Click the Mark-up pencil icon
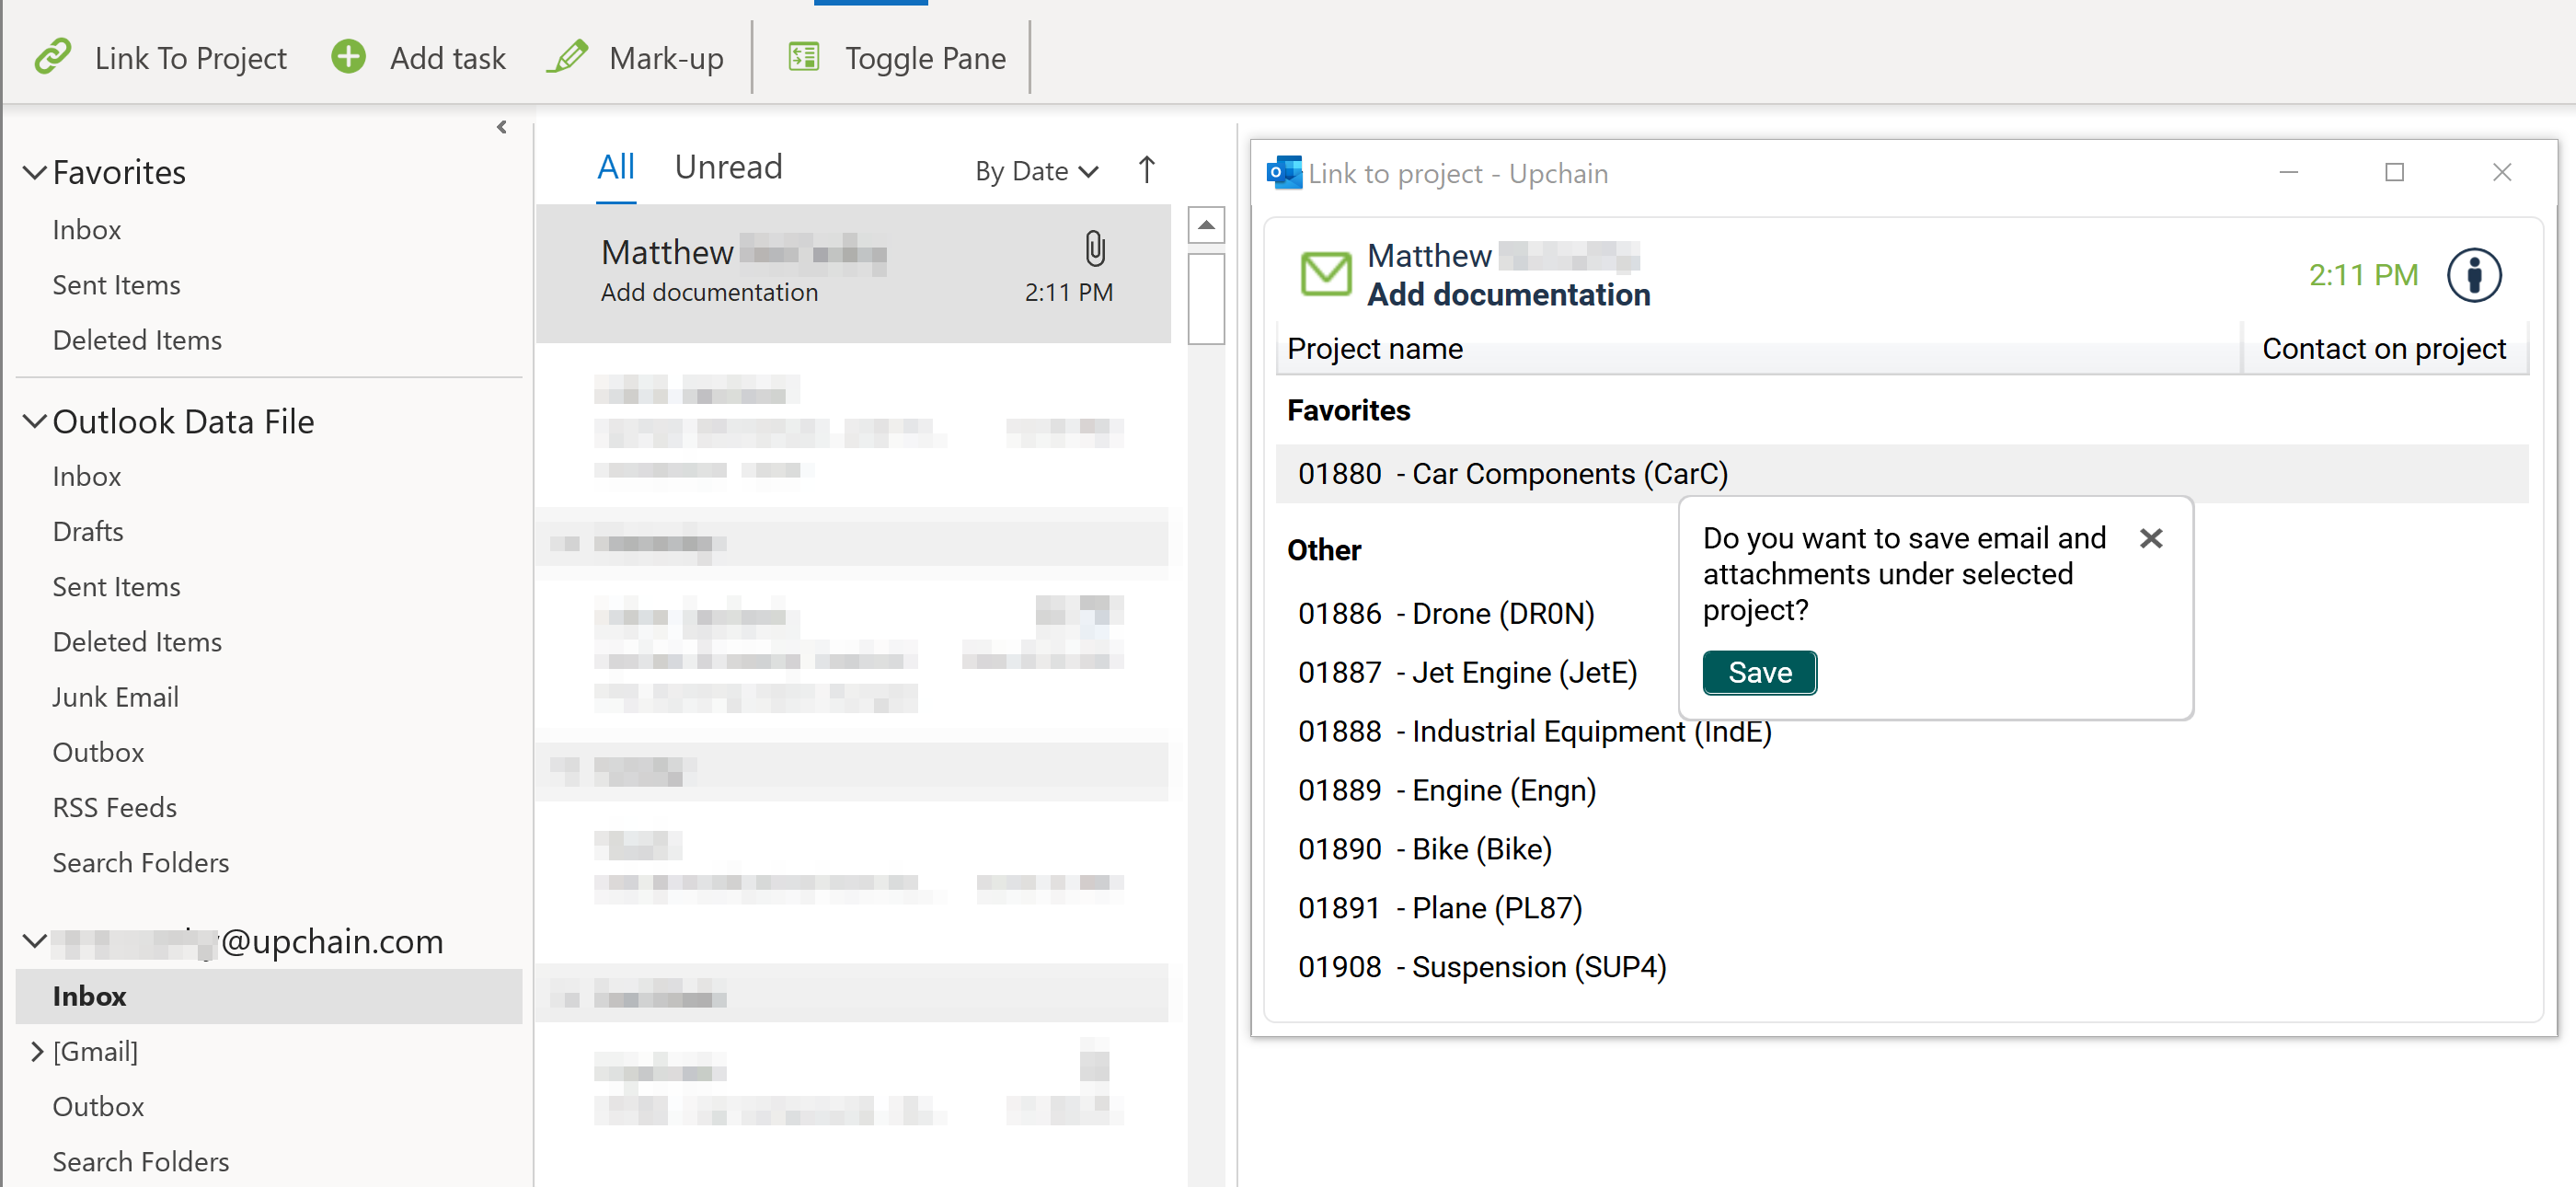The height and width of the screenshot is (1187, 2576). pyautogui.click(x=567, y=57)
